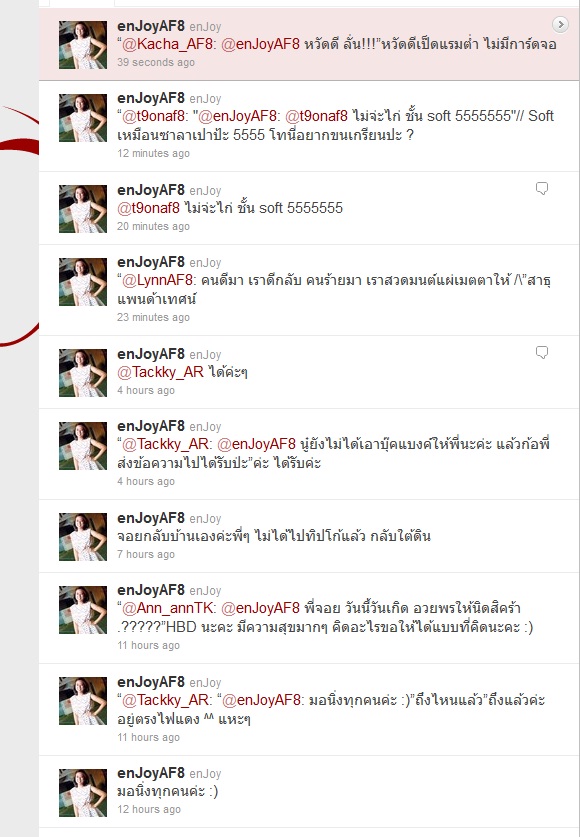
Task: Click the avatar beside the 12 hours ago tweet
Action: tap(83, 793)
